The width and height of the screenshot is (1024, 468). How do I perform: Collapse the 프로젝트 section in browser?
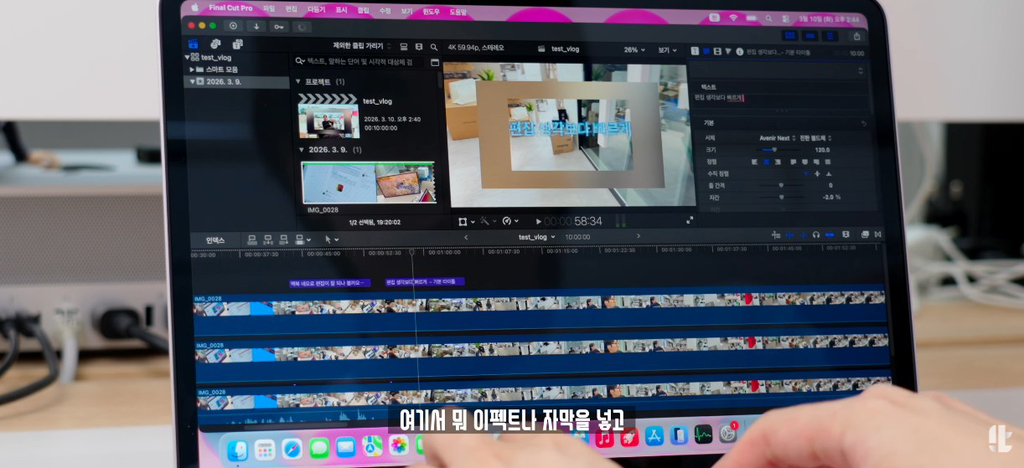coord(298,82)
